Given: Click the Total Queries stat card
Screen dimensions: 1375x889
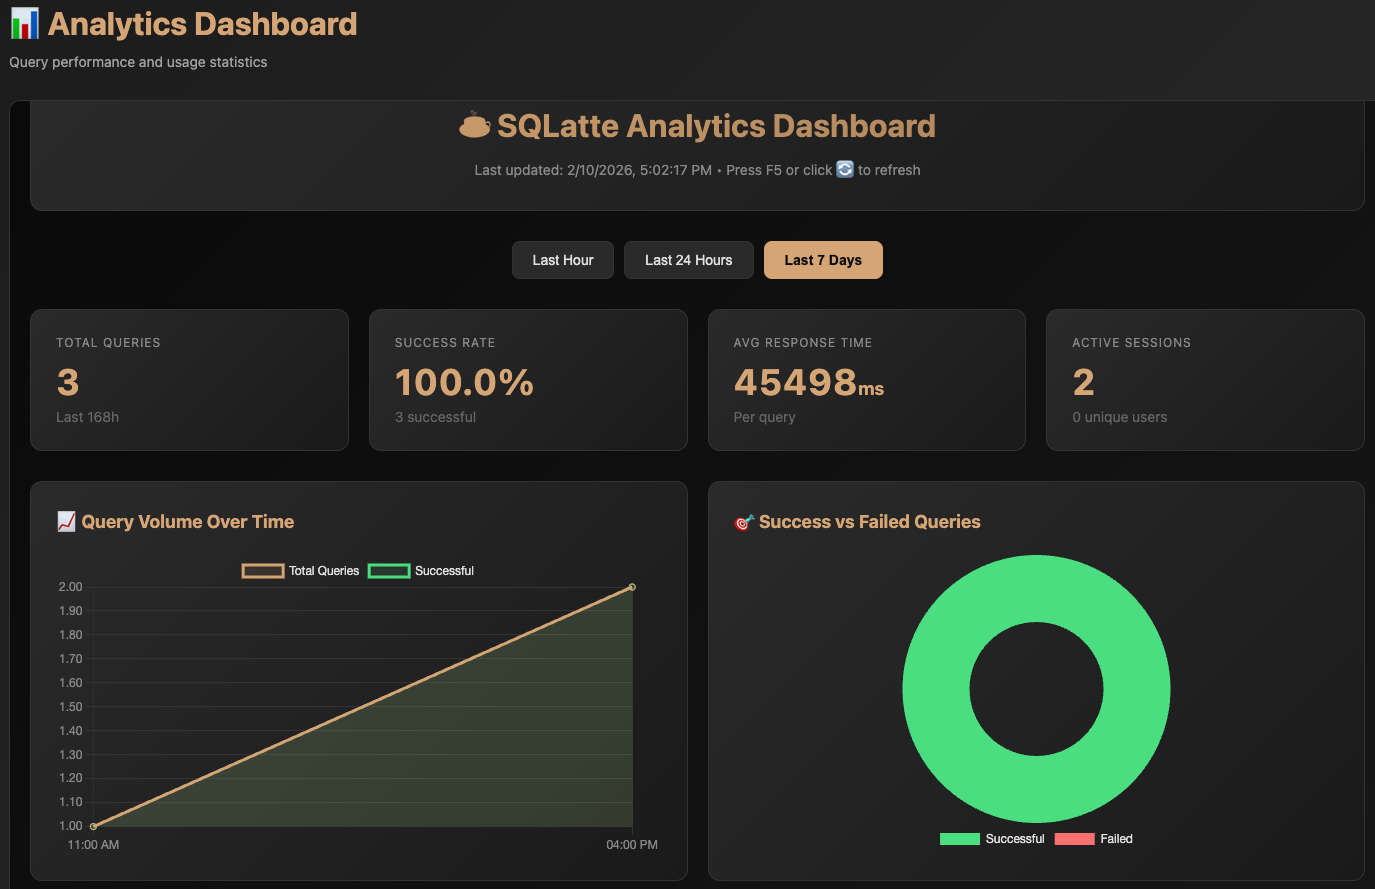Looking at the screenshot, I should 189,380.
